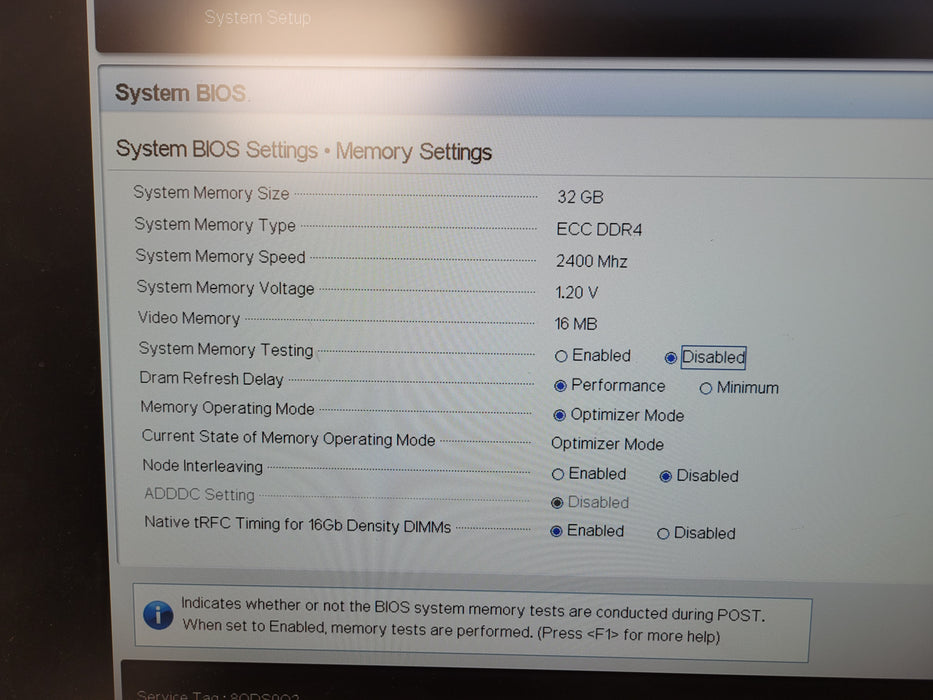Click Native tRFC Timing for 16Gb Density DIMMs label
The height and width of the screenshot is (700, 933).
pos(298,524)
